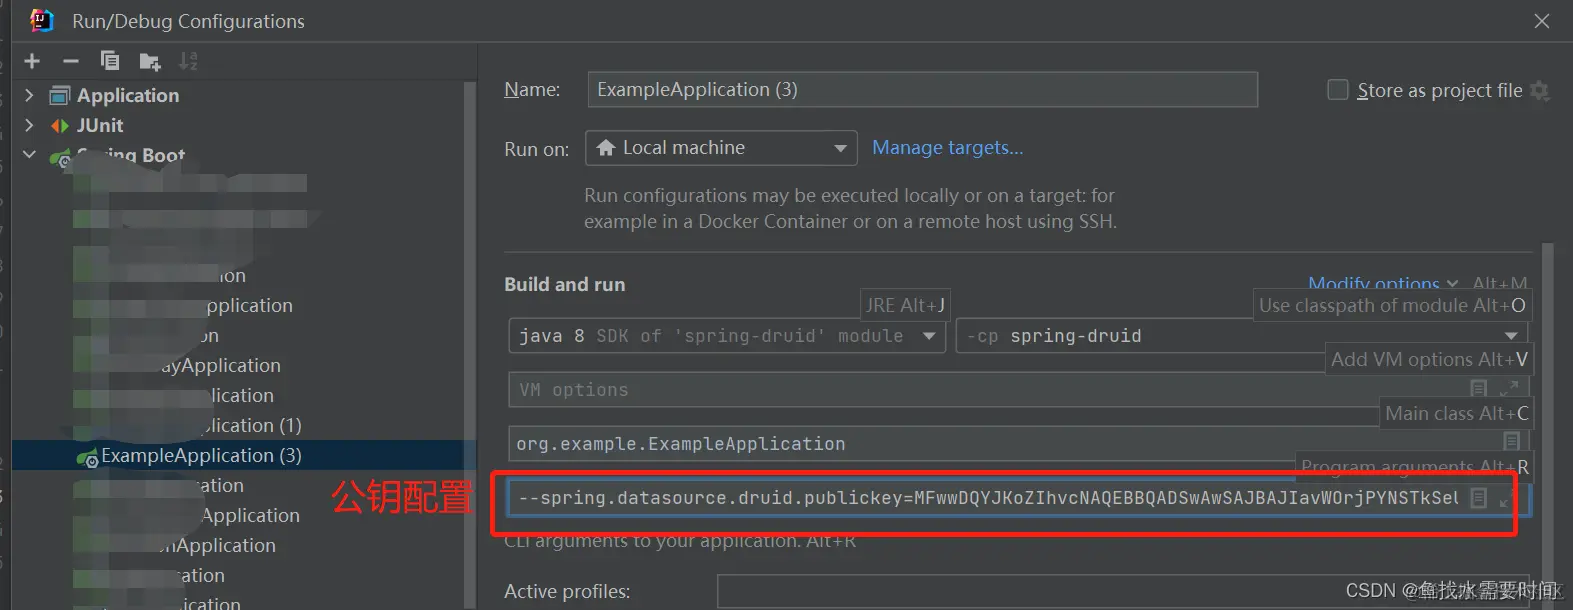Open the Run on Local machine dropdown
This screenshot has height=610, width=1573.
(721, 148)
